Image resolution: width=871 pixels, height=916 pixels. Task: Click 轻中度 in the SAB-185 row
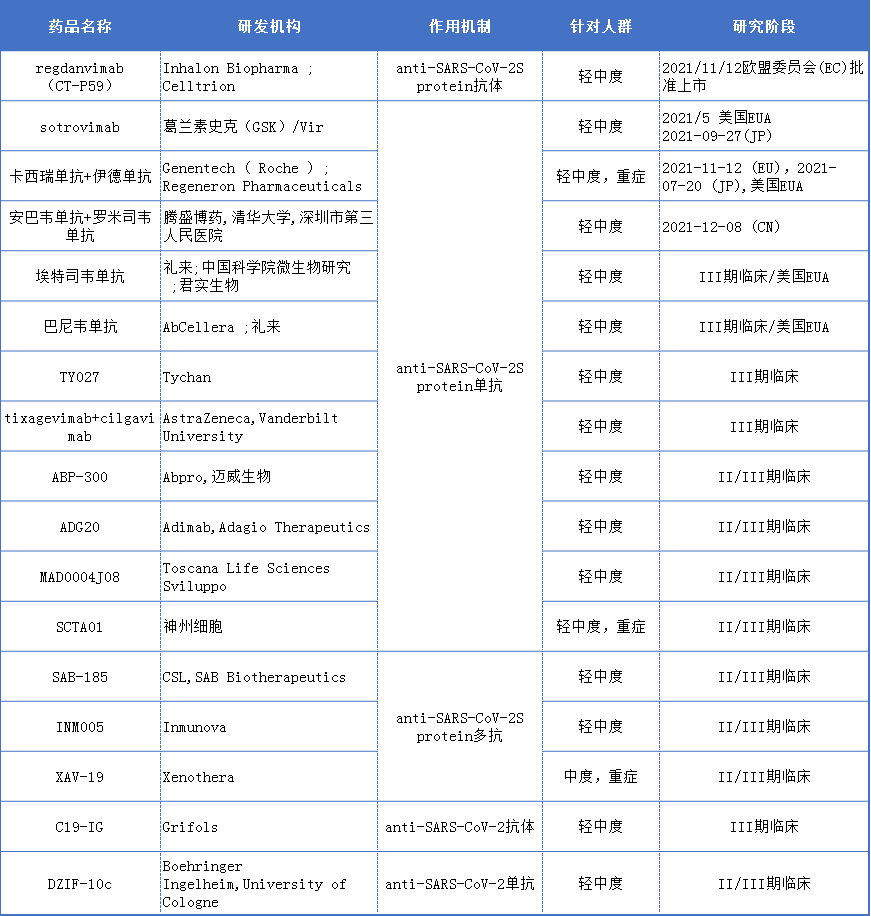(601, 677)
